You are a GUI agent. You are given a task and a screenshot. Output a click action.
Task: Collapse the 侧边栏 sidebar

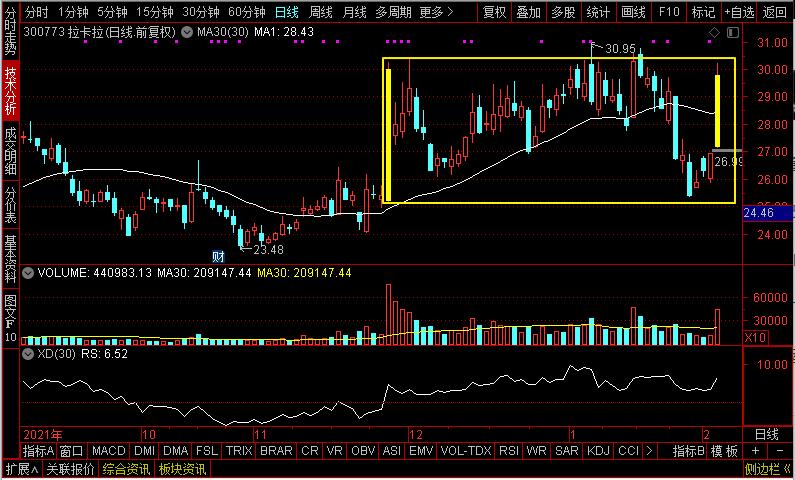click(x=768, y=470)
